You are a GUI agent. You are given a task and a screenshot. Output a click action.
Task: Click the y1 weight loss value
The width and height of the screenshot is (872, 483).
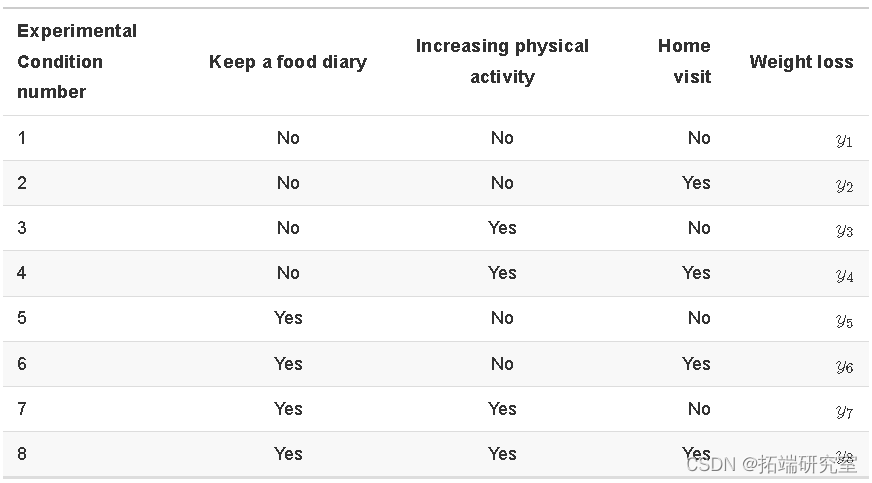[x=844, y=140]
